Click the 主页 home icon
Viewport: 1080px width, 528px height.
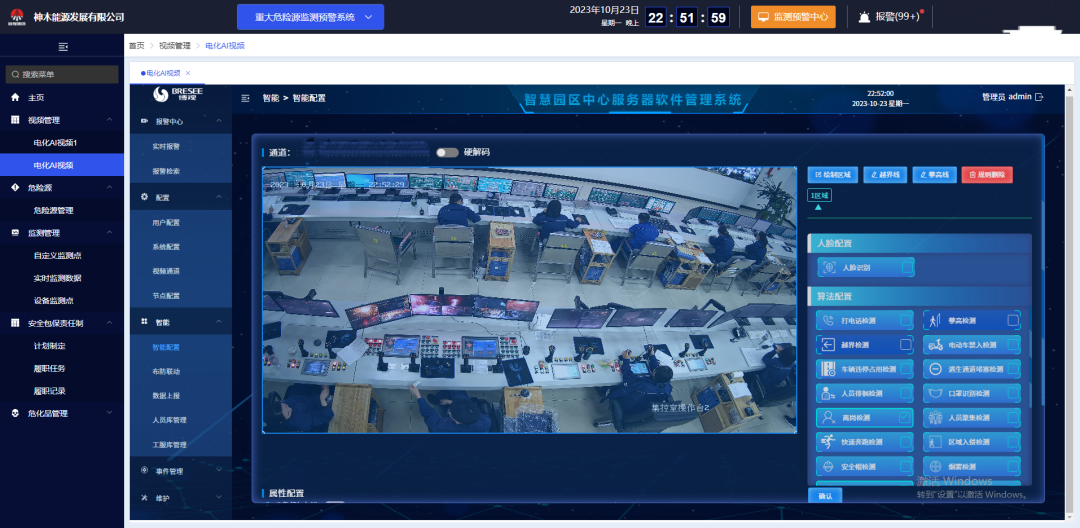pyautogui.click(x=15, y=97)
